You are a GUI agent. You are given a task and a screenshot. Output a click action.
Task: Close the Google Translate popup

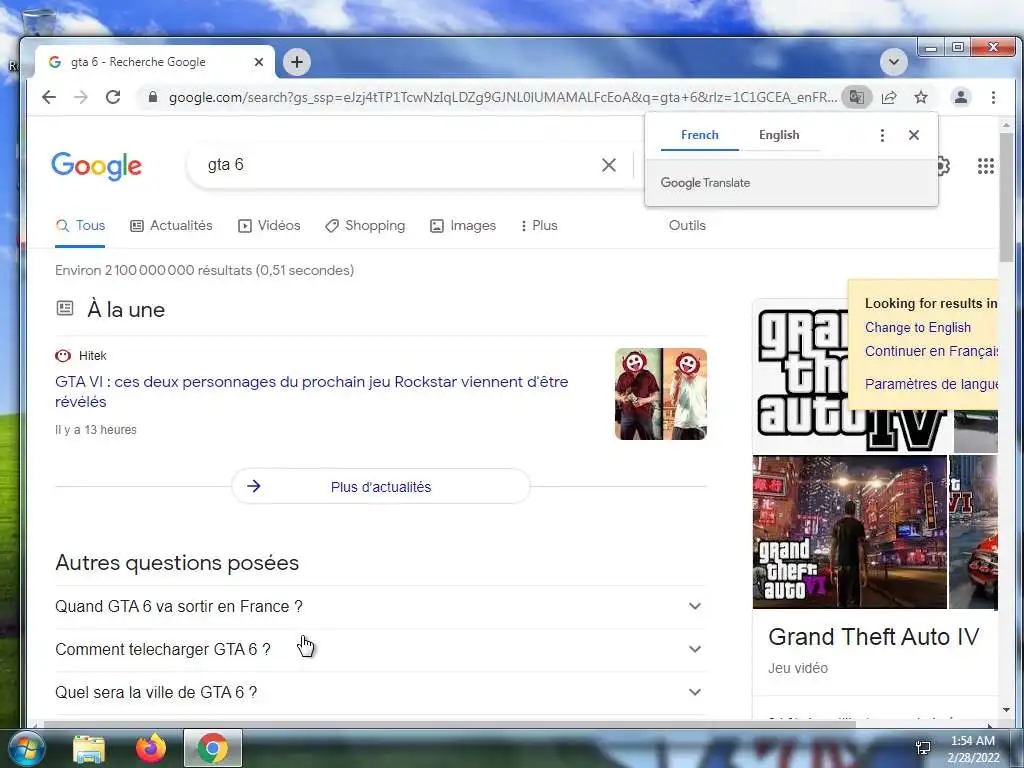pos(914,135)
